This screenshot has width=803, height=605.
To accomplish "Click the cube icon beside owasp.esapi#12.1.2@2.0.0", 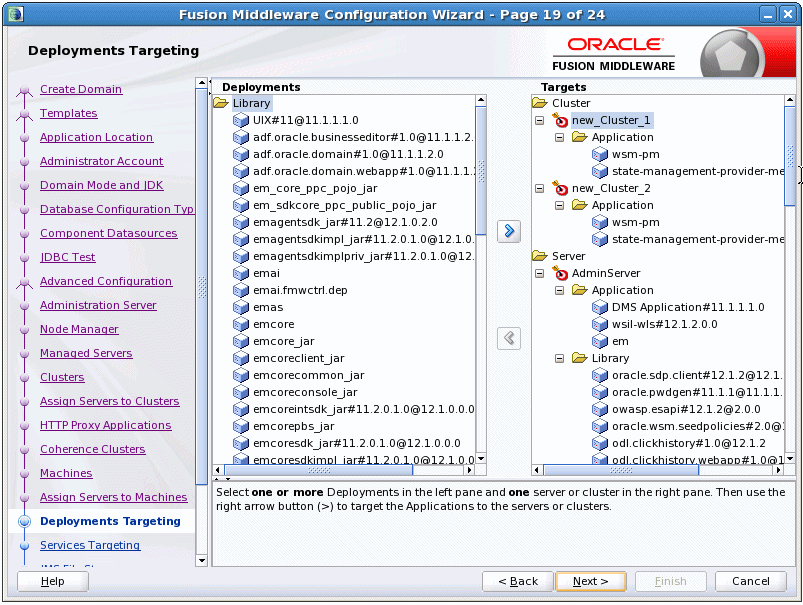I will coord(600,409).
